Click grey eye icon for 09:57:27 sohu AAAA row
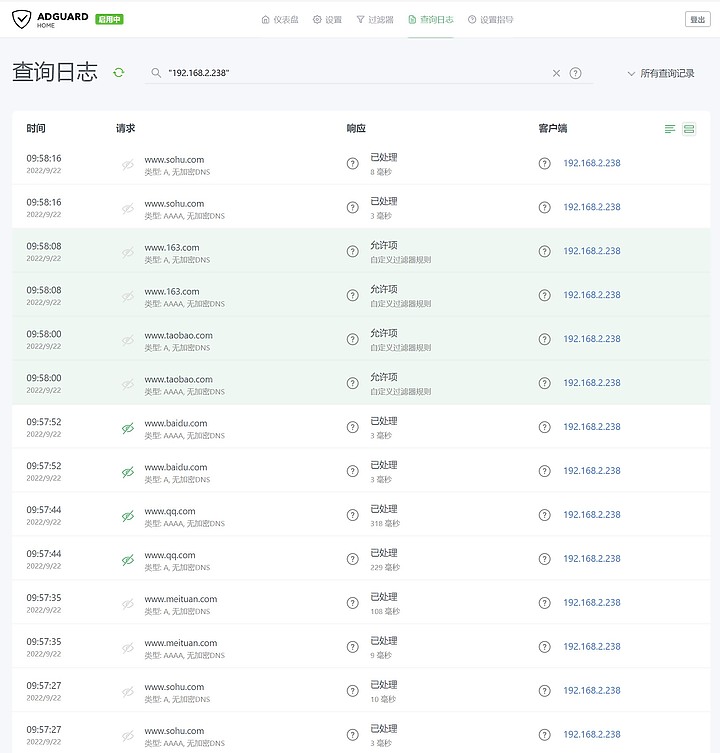Image resolution: width=720 pixels, height=753 pixels. [128, 736]
